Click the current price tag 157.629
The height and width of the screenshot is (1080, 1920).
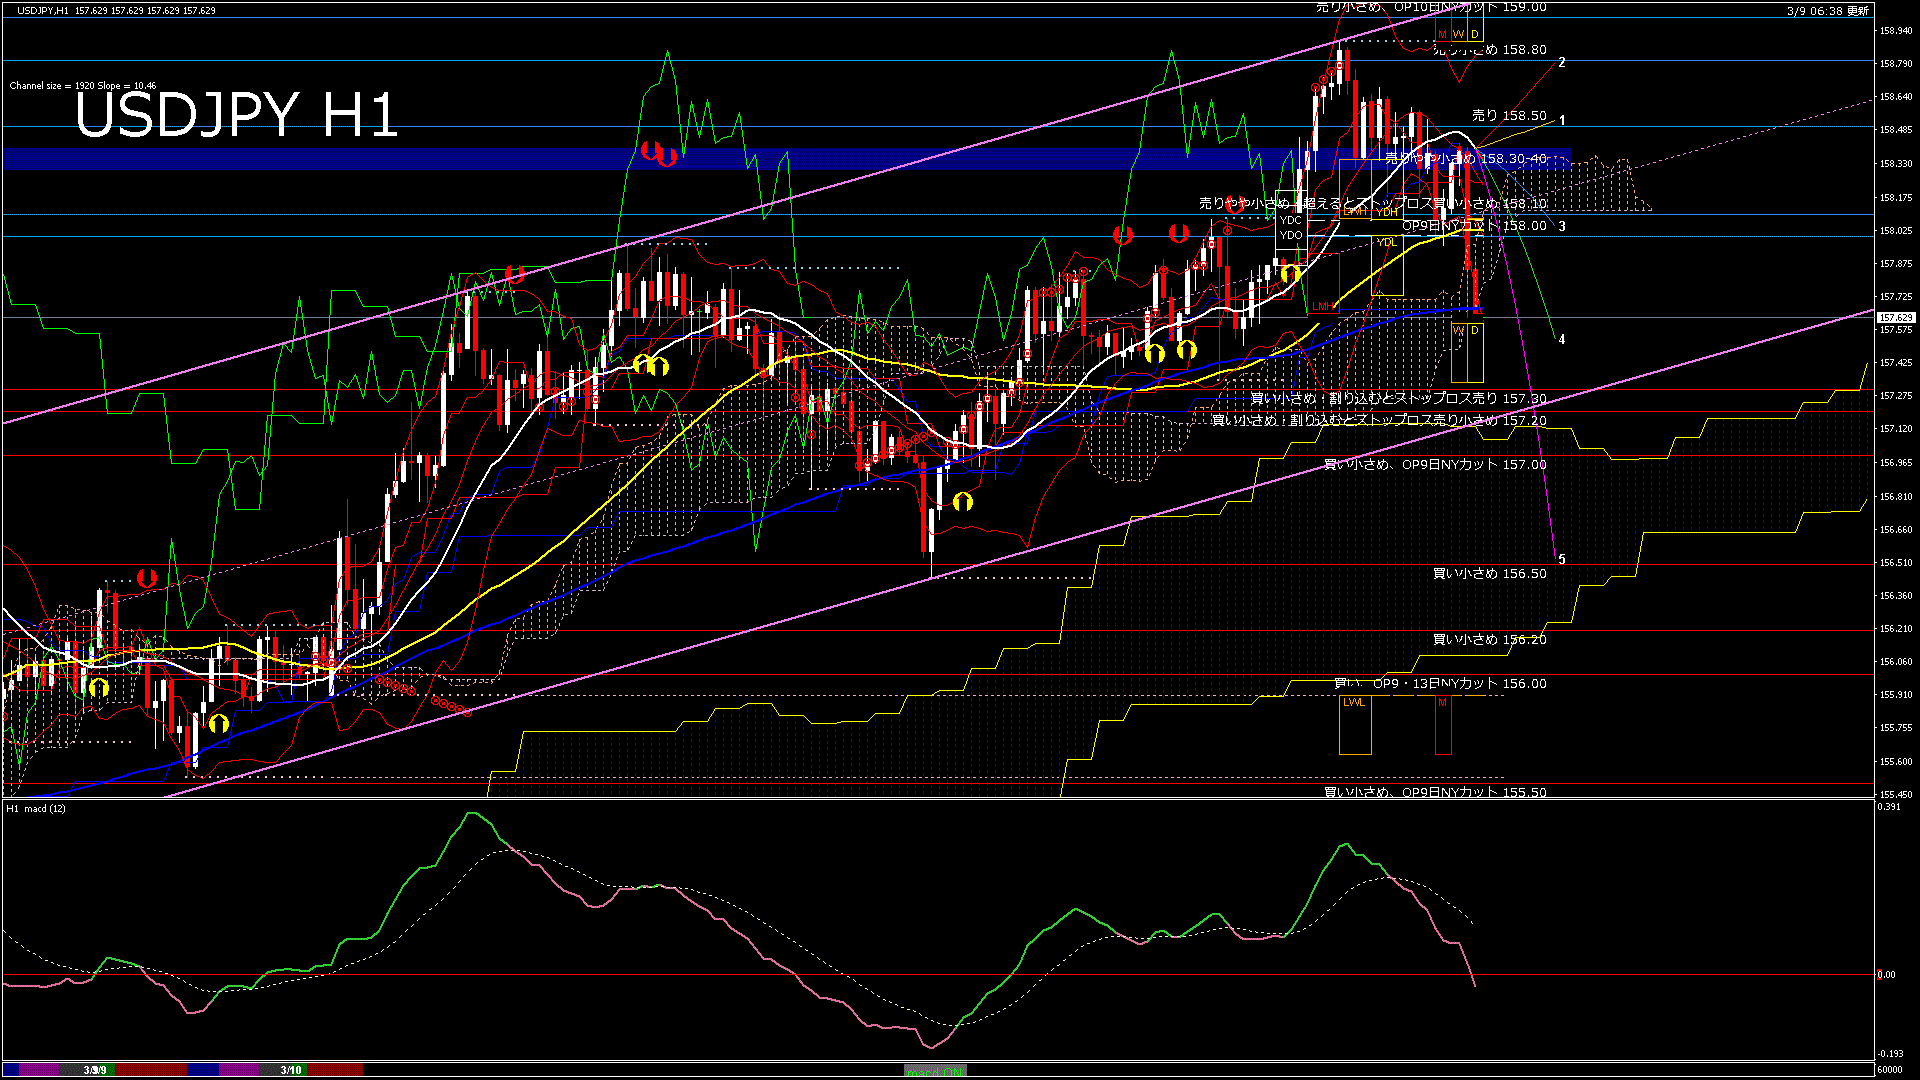[x=1895, y=318]
